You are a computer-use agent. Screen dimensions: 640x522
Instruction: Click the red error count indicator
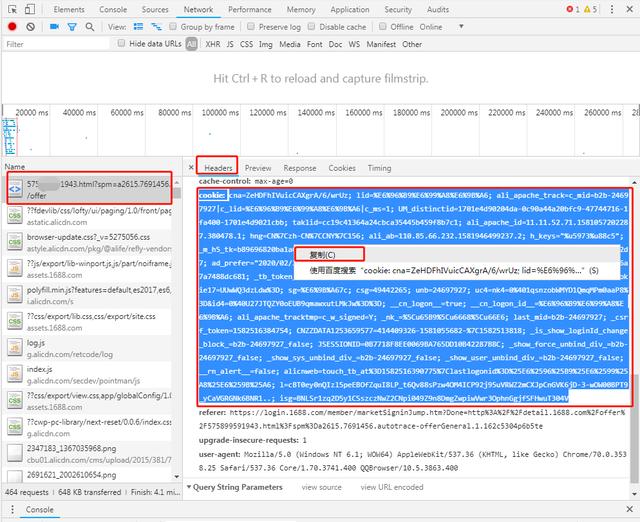point(573,9)
